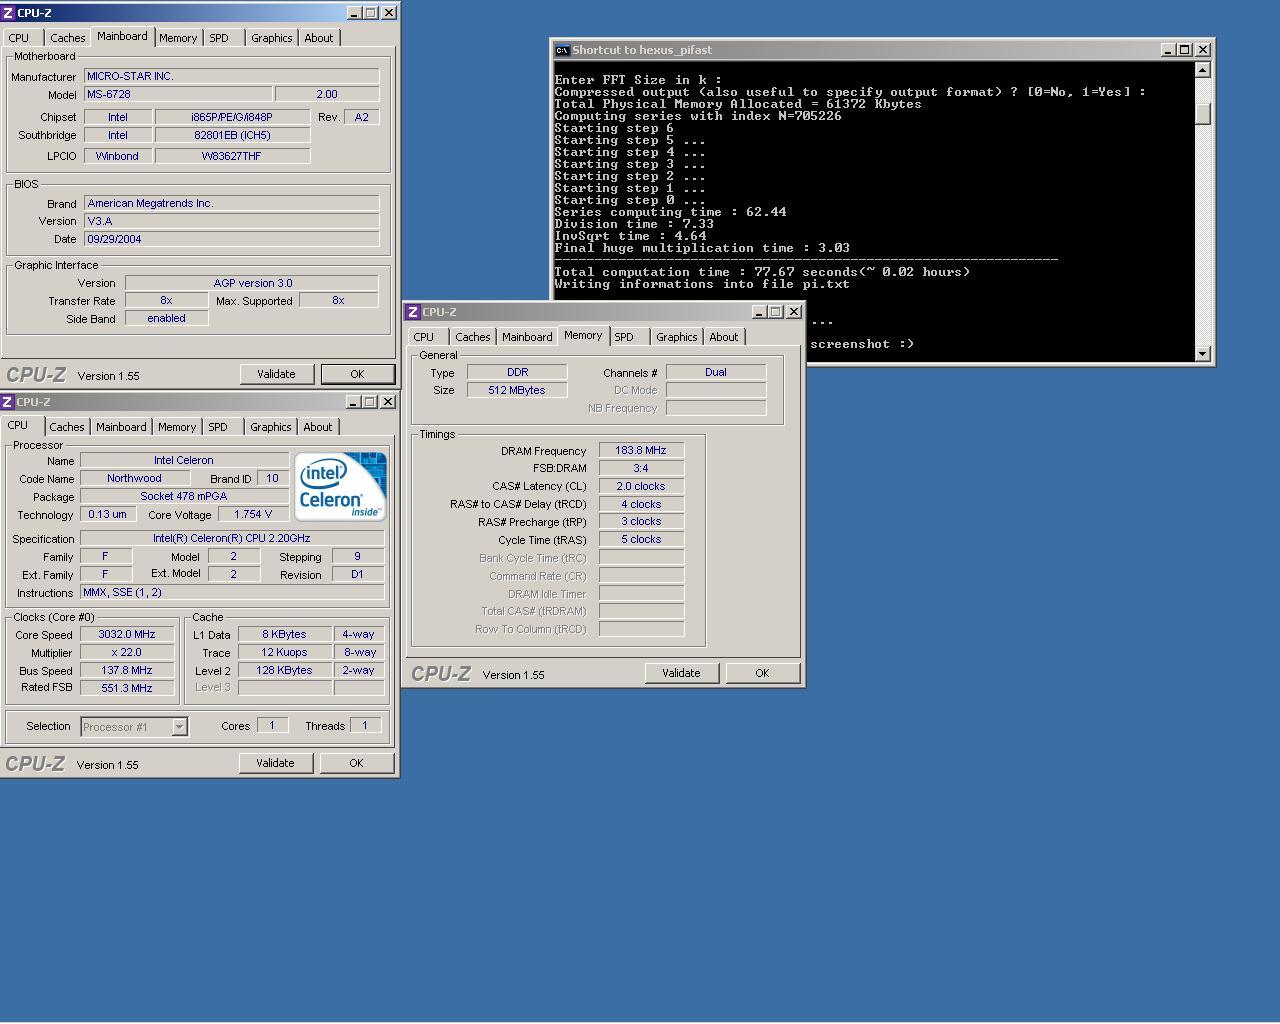Close the processor CPU-Z window
Viewport: 1280px width, 1024px height.
click(389, 402)
